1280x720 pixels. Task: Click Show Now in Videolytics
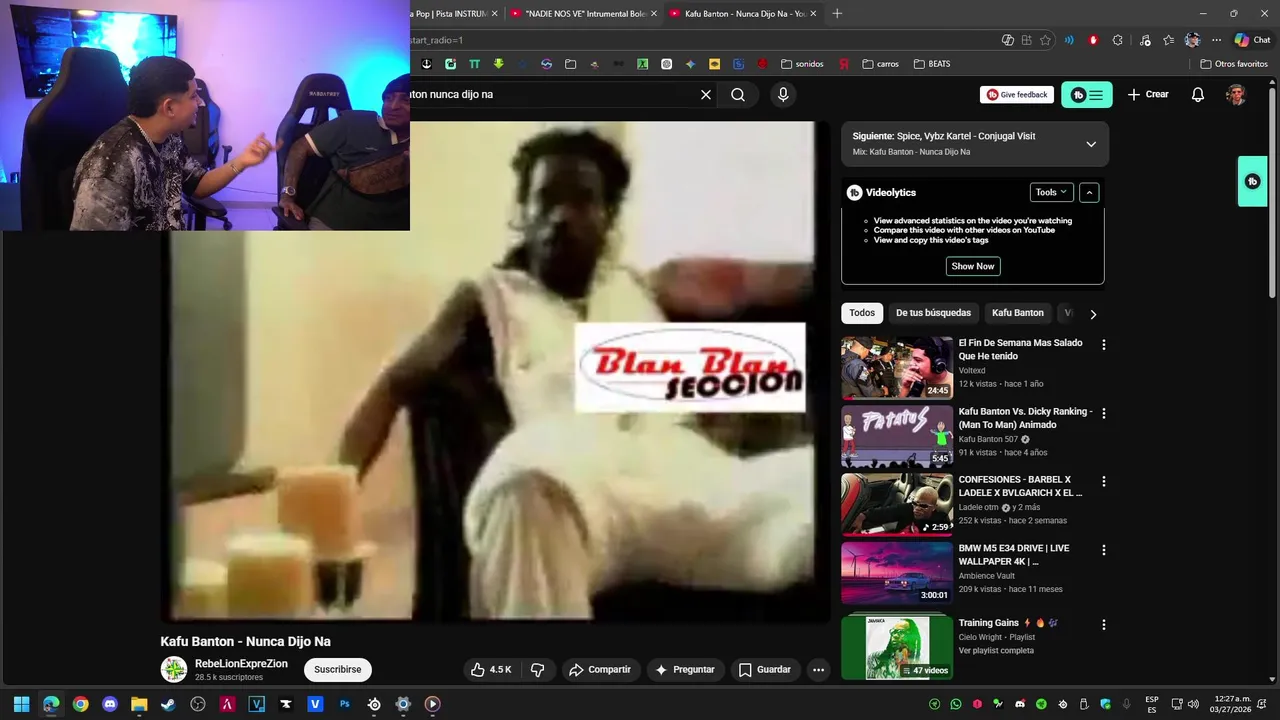coord(973,266)
